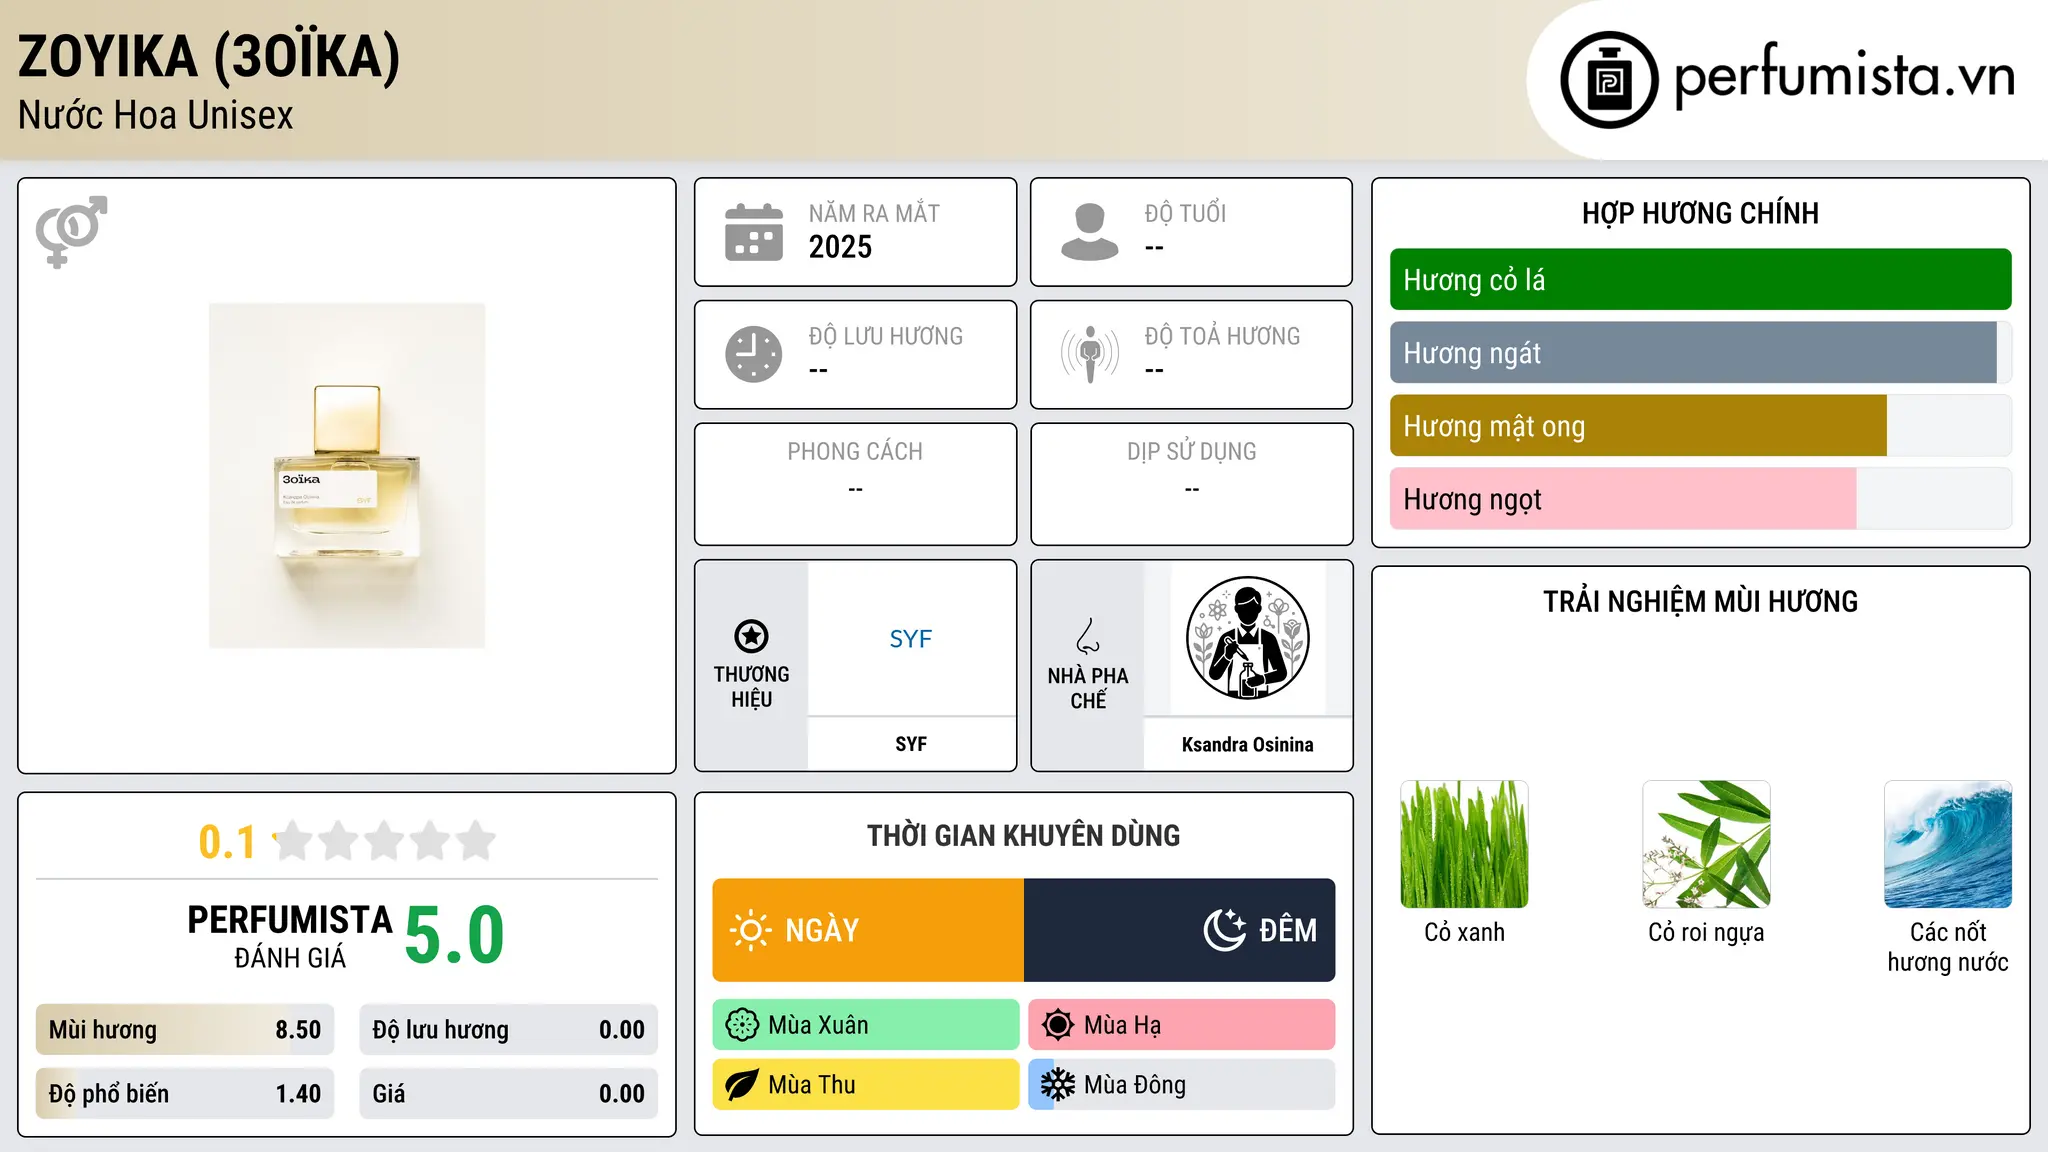This screenshot has height=1152, width=2048.
Task: Click the flower icon for Mùa Xuân
Action: coord(742,1025)
